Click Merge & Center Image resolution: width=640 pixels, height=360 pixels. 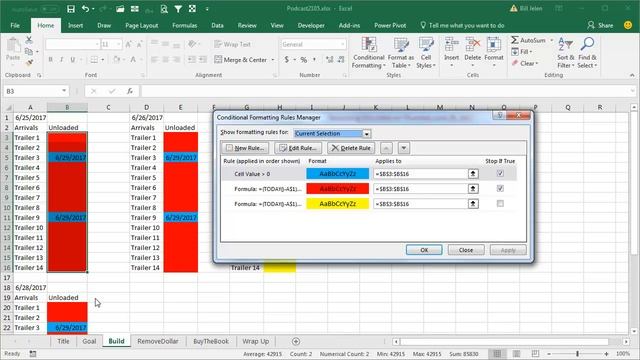(x=241, y=60)
